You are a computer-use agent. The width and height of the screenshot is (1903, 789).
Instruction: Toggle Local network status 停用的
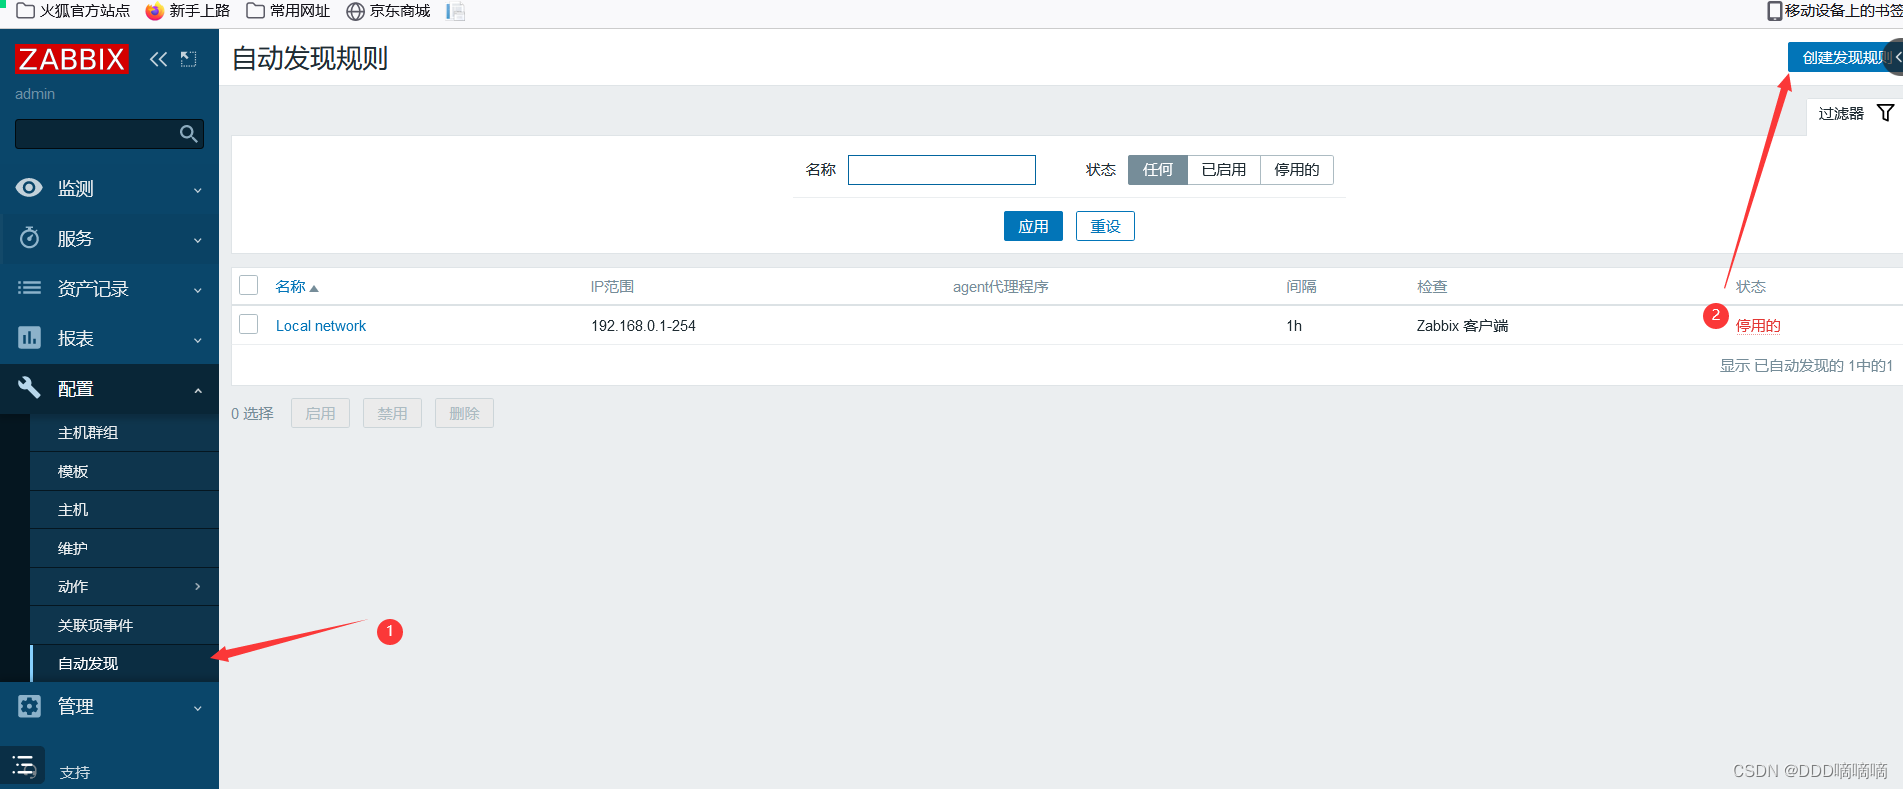pyautogui.click(x=1758, y=326)
